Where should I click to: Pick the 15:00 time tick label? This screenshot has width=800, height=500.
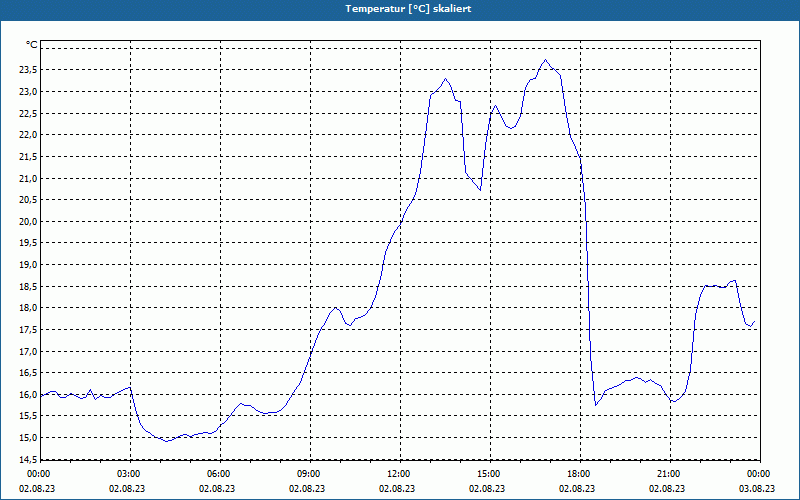(490, 474)
